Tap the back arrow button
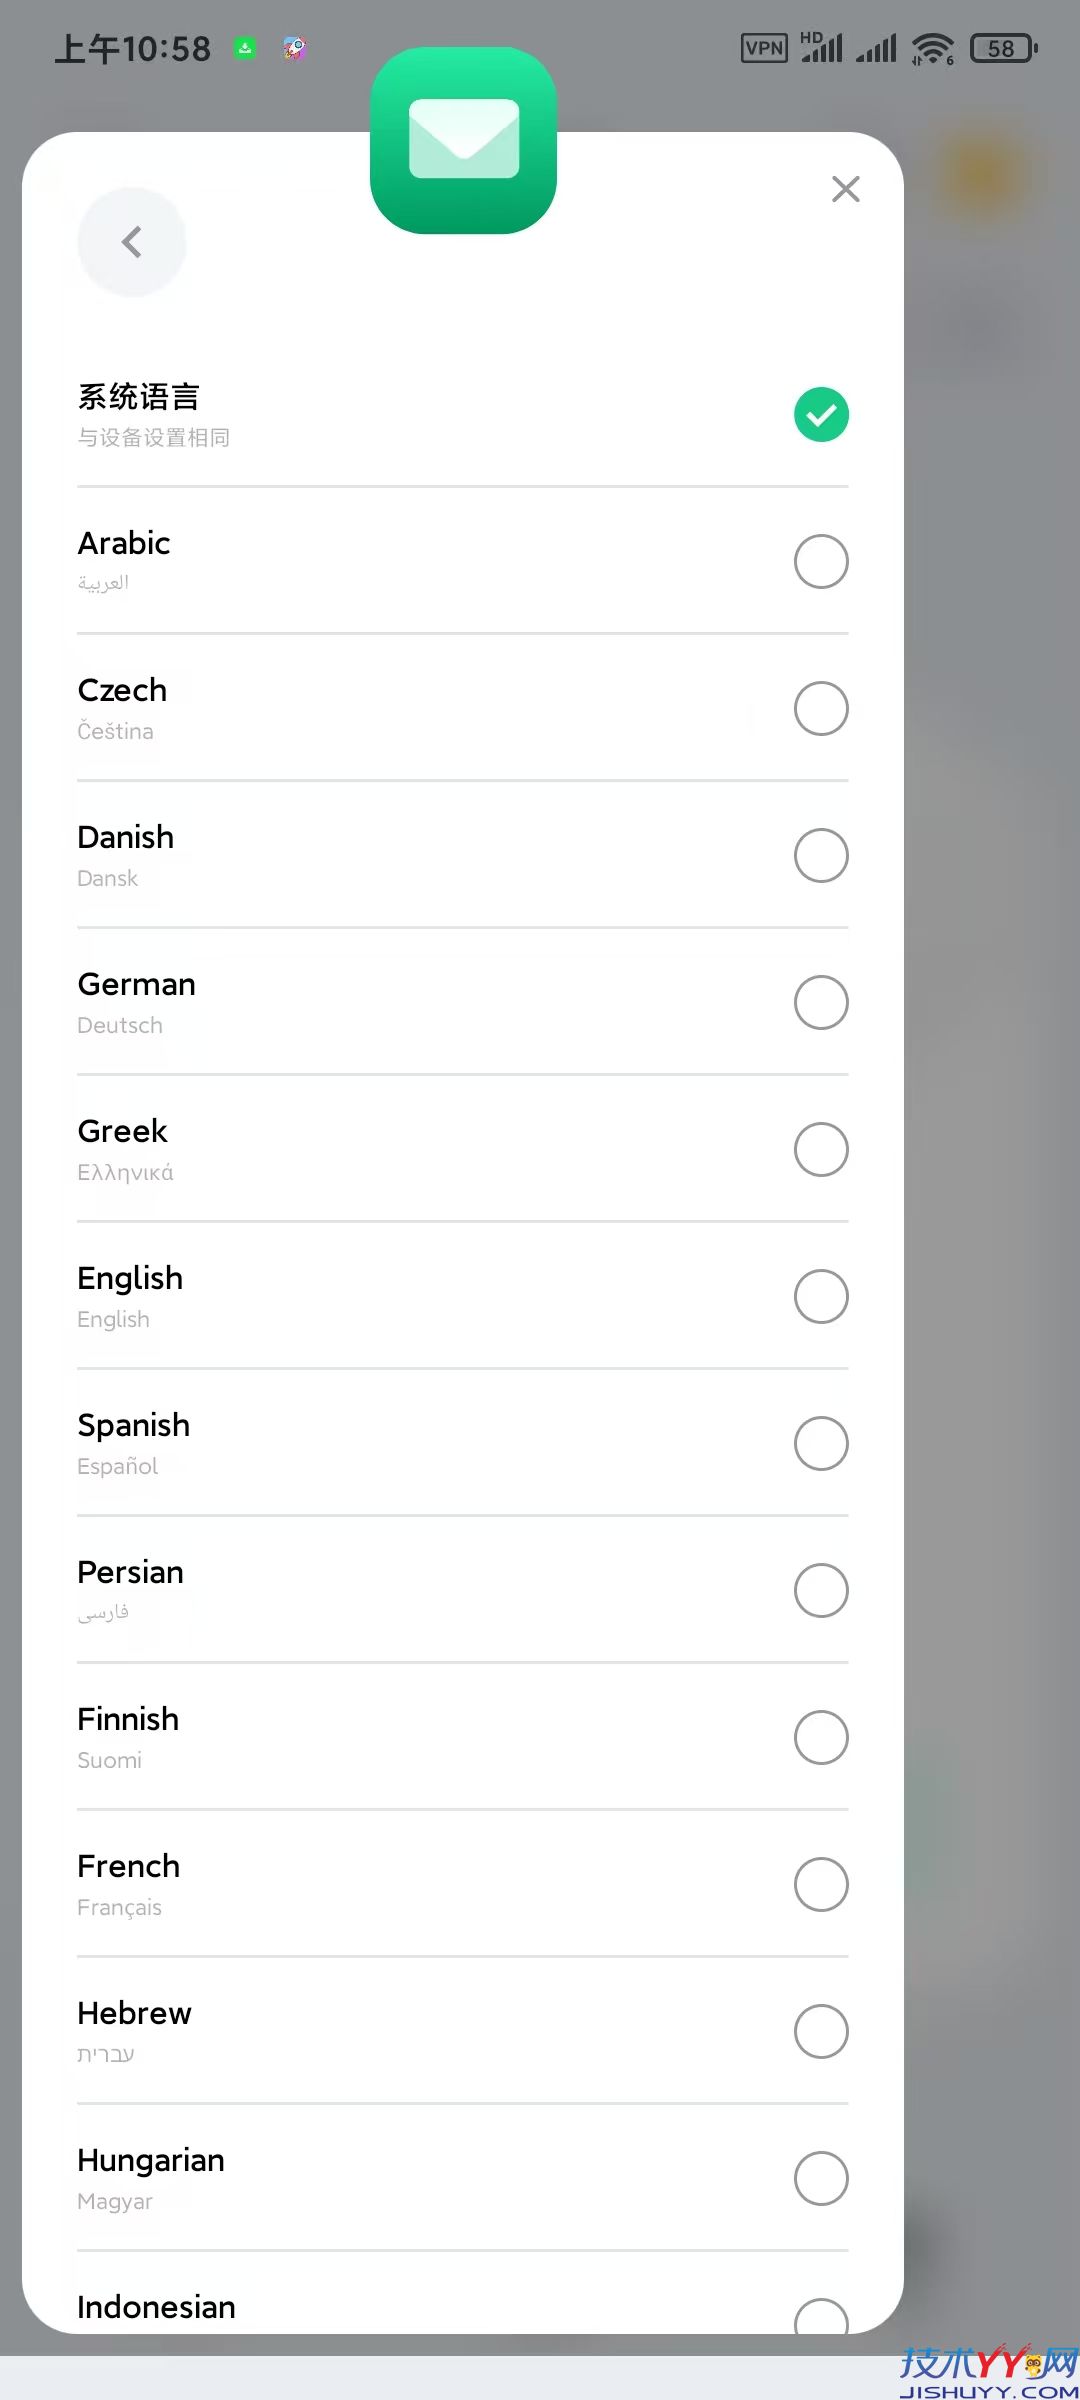The image size is (1080, 2400). coord(132,242)
